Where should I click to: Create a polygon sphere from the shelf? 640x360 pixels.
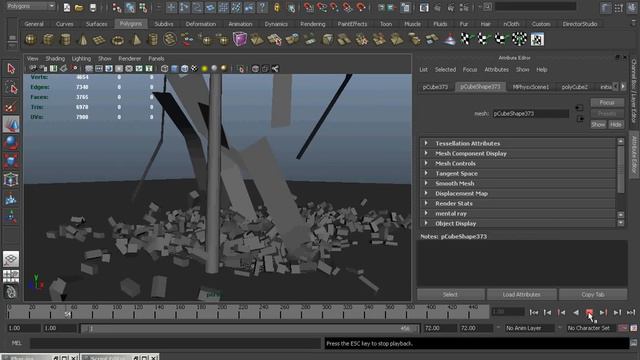tap(31, 40)
